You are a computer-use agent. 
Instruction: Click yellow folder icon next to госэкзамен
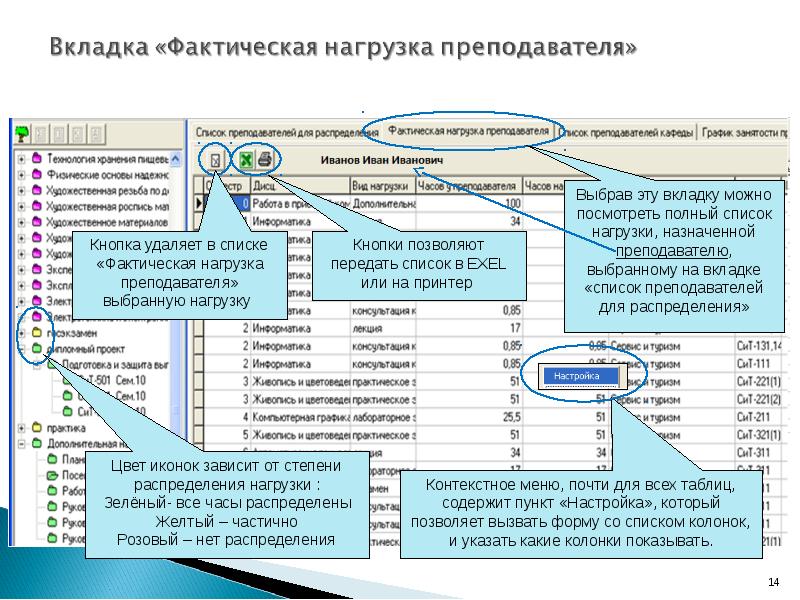tap(36, 333)
